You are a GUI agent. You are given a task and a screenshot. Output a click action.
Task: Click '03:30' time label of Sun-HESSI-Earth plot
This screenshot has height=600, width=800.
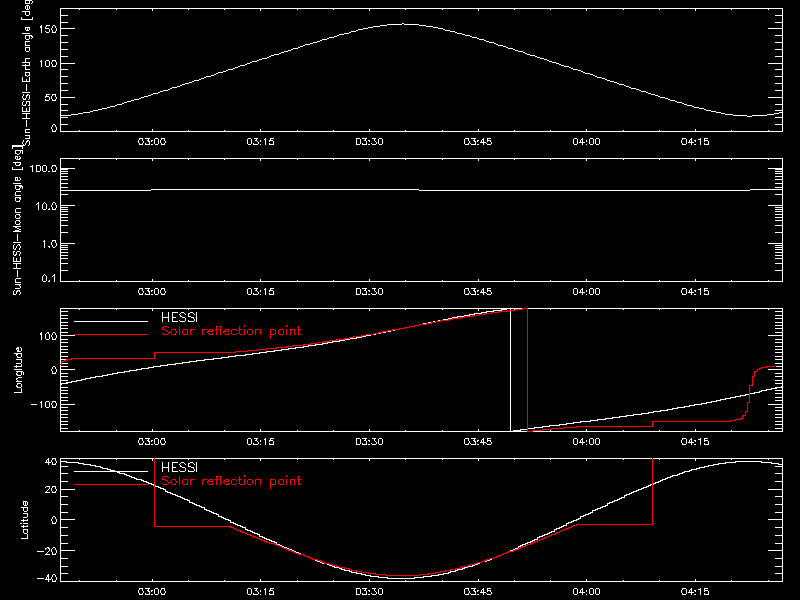coord(369,142)
